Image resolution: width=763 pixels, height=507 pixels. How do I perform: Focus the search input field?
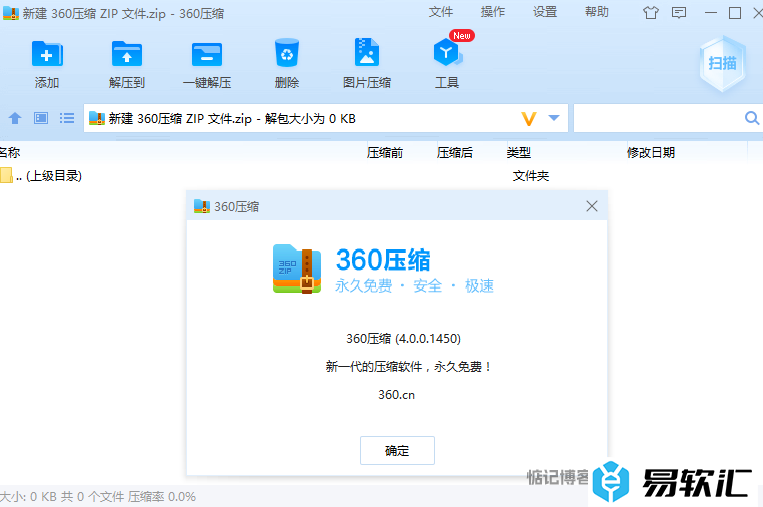[x=658, y=118]
